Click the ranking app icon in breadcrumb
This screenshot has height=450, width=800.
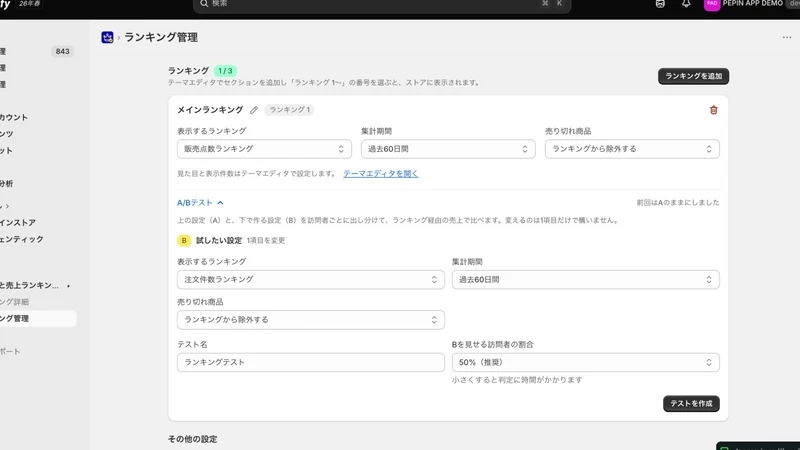tap(107, 37)
